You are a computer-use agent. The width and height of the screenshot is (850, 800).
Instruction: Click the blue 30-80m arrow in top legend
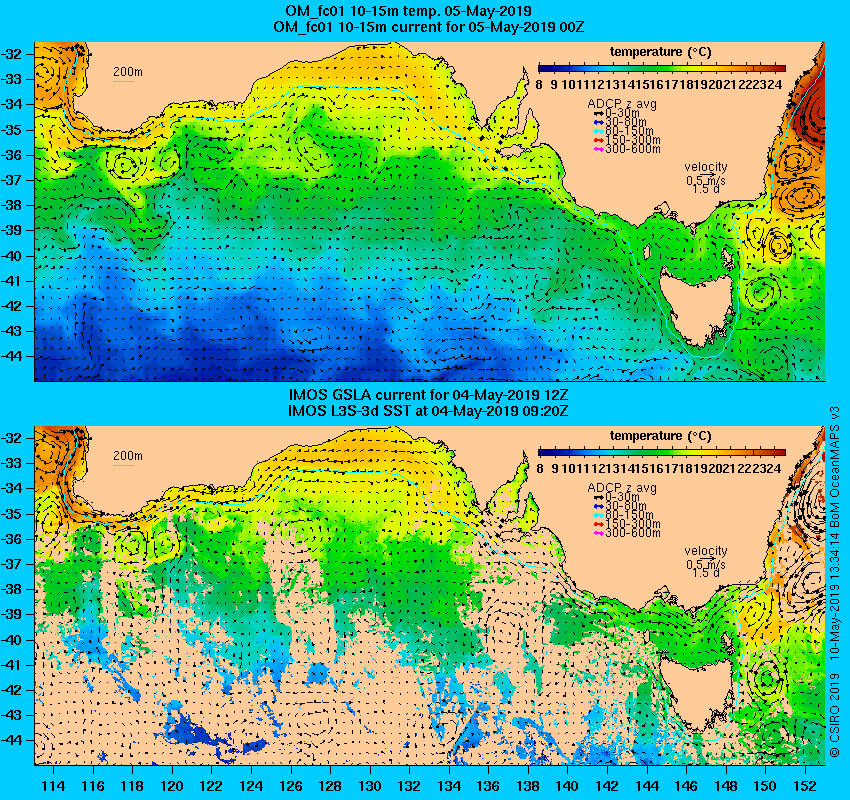click(598, 122)
